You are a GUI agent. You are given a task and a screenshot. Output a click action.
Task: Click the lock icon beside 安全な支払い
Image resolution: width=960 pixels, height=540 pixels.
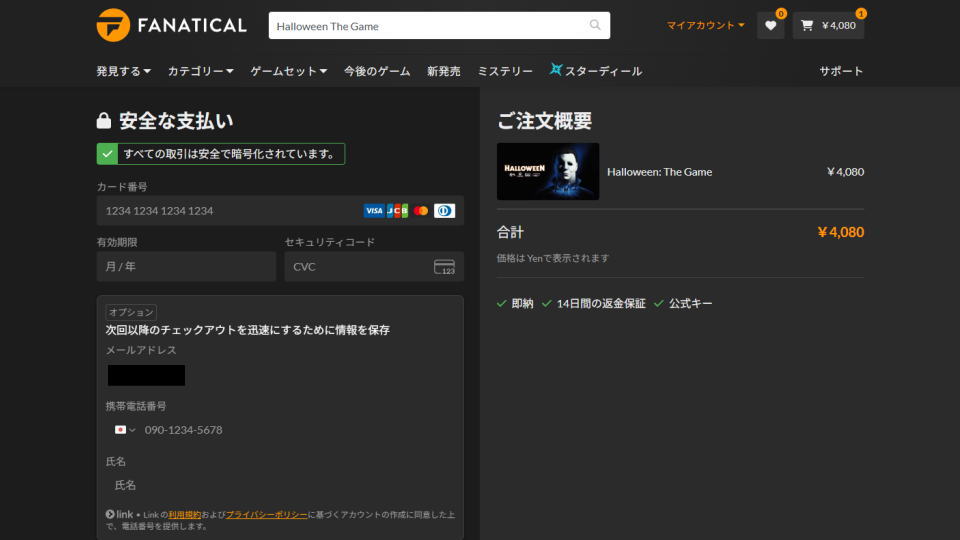coord(103,121)
